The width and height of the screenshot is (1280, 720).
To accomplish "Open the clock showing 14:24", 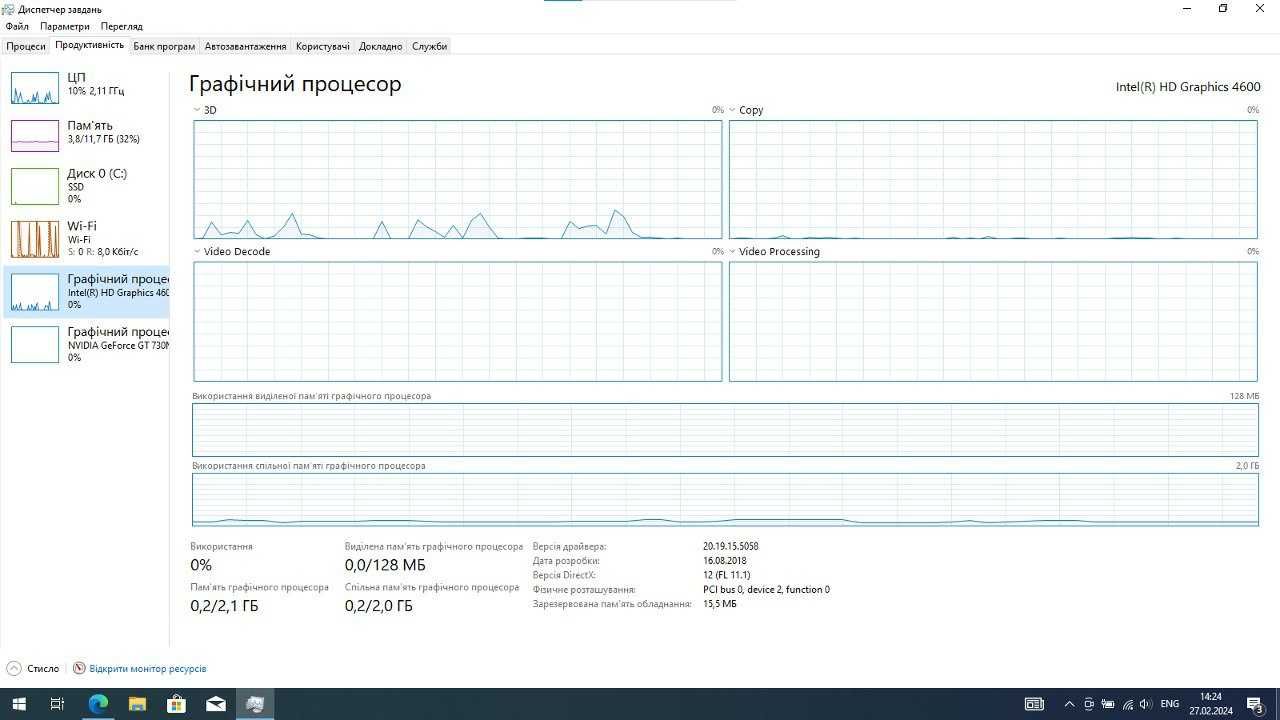I will tap(1210, 704).
